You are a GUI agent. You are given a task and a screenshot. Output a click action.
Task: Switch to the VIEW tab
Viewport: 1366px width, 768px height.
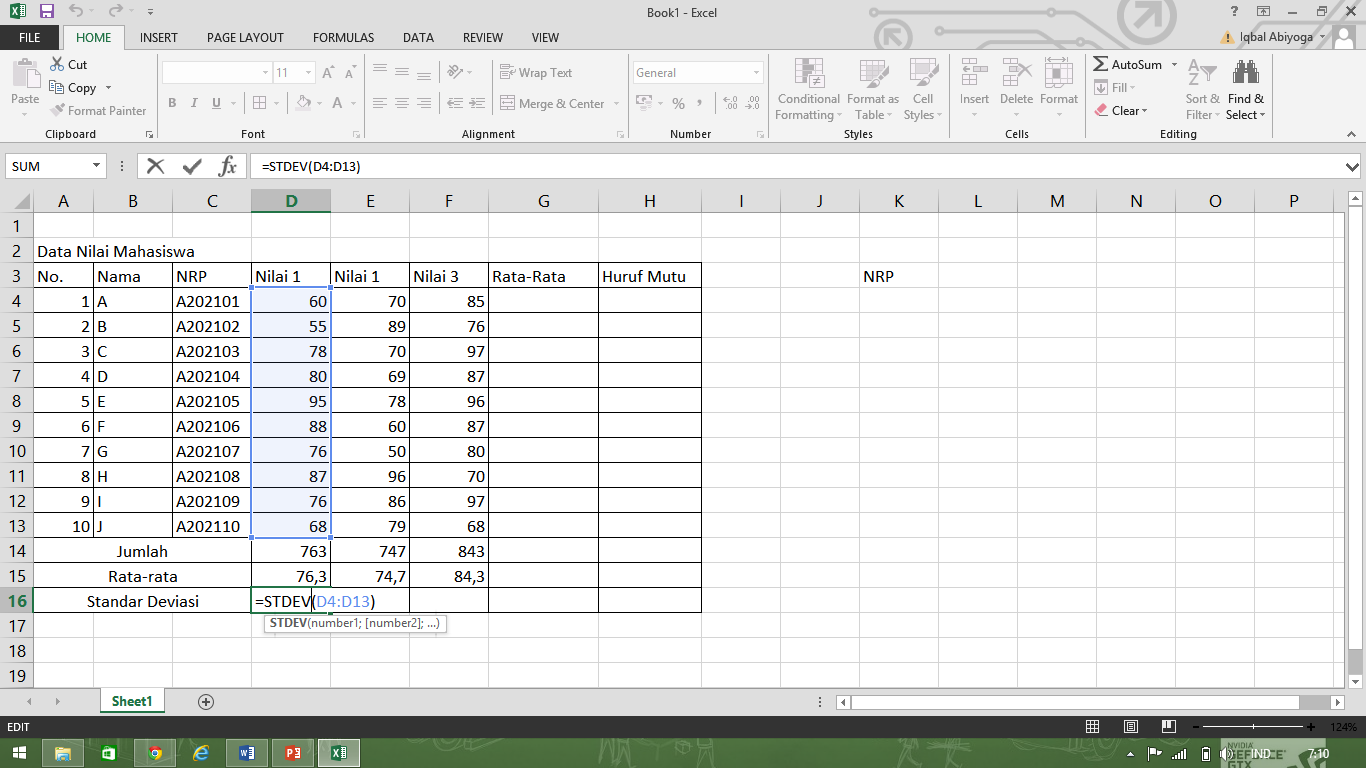pyautogui.click(x=545, y=37)
